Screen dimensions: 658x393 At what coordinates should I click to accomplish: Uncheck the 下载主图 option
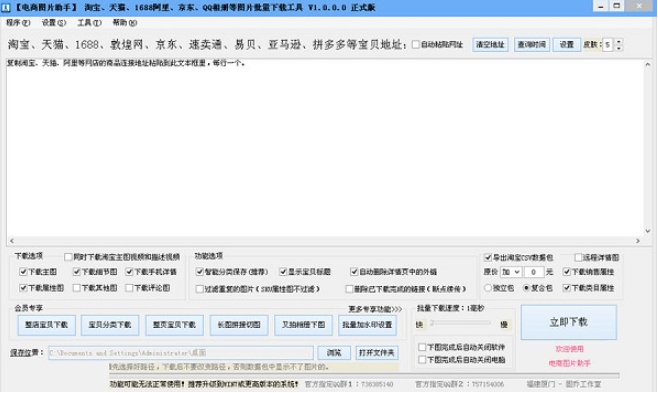pyautogui.click(x=23, y=272)
